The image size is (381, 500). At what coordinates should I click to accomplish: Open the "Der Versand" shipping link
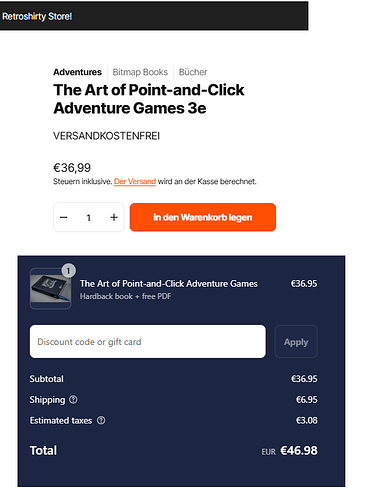click(135, 181)
